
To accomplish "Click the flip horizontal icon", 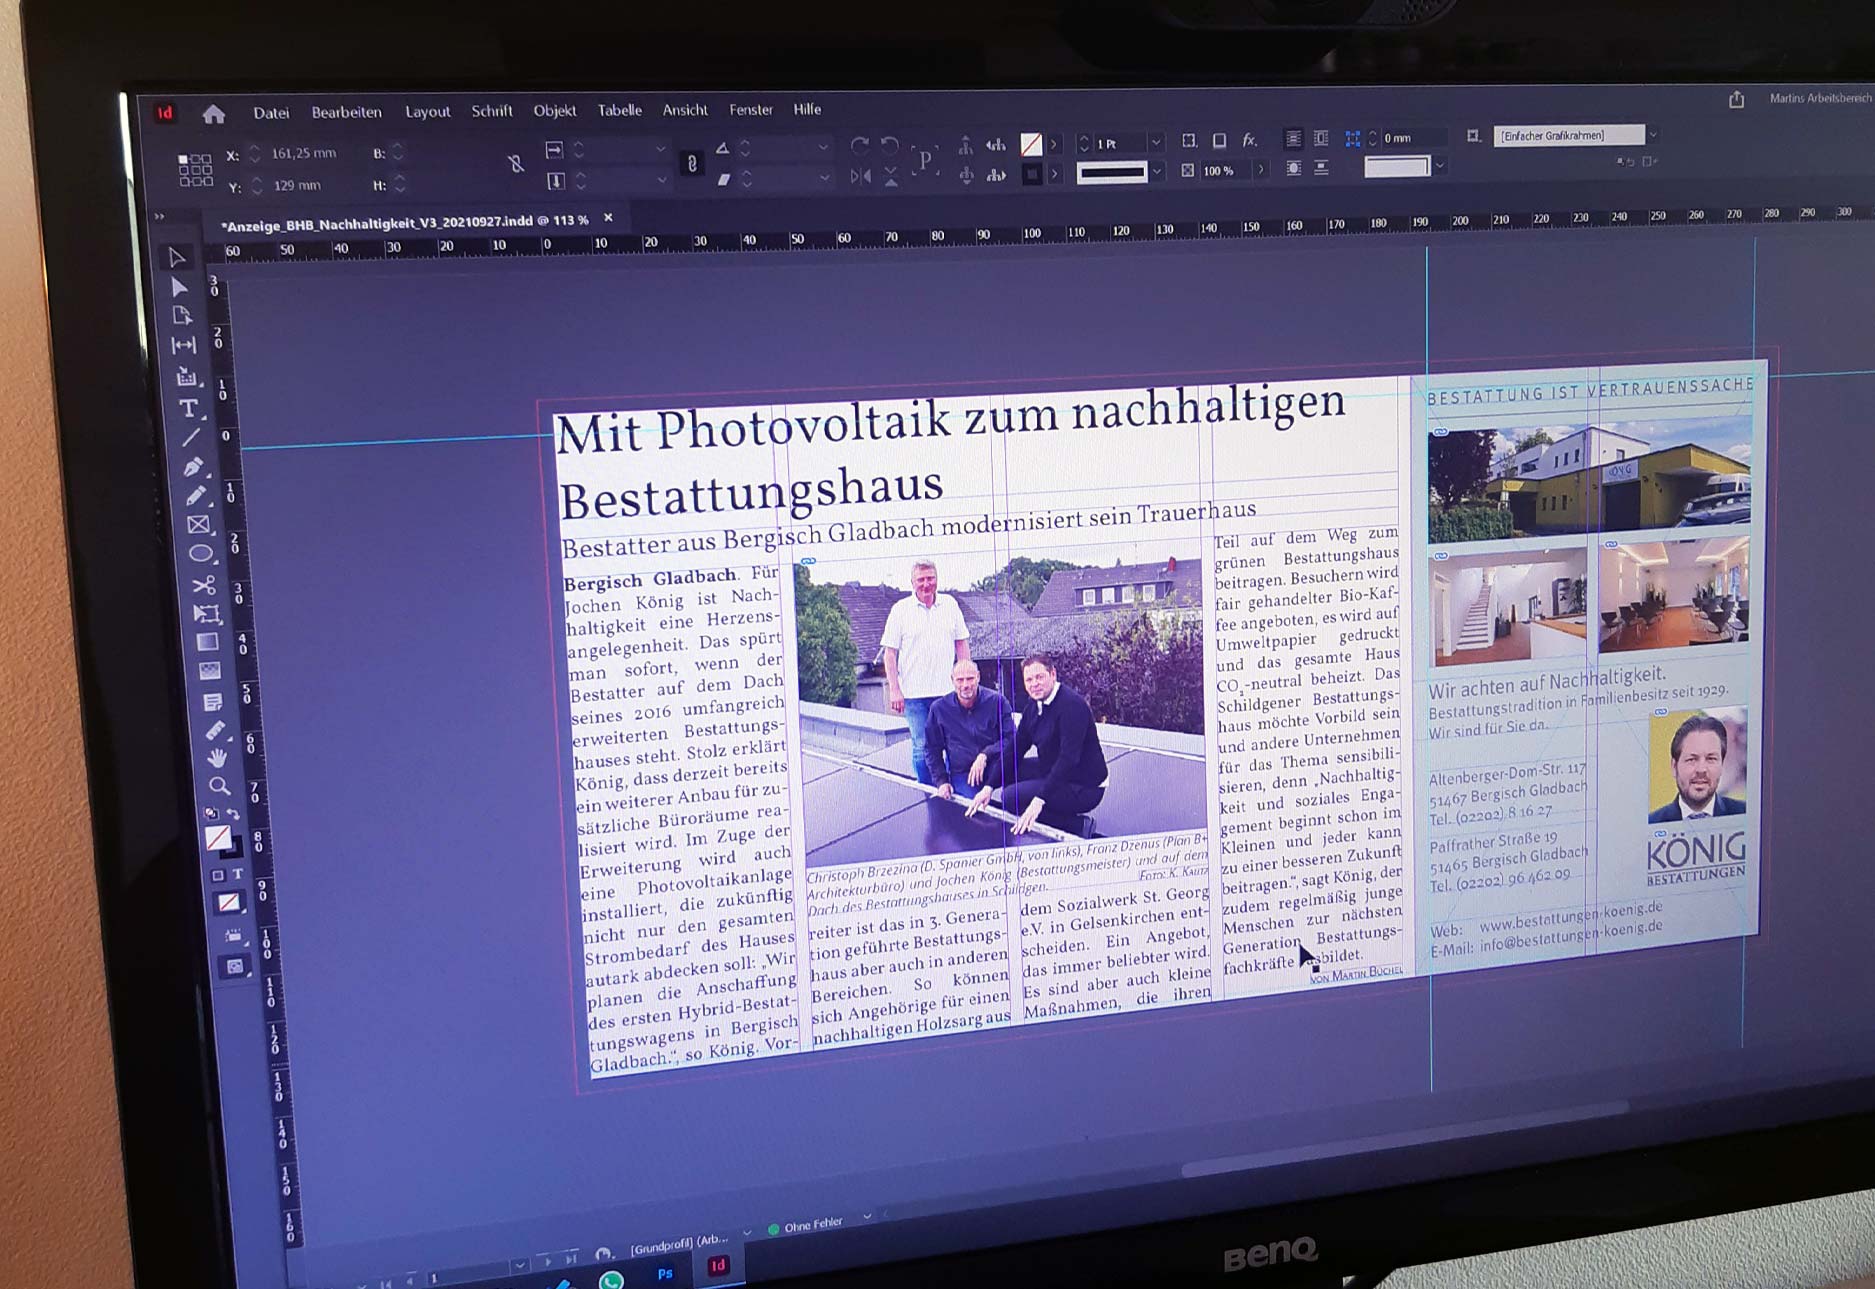I will 860,176.
